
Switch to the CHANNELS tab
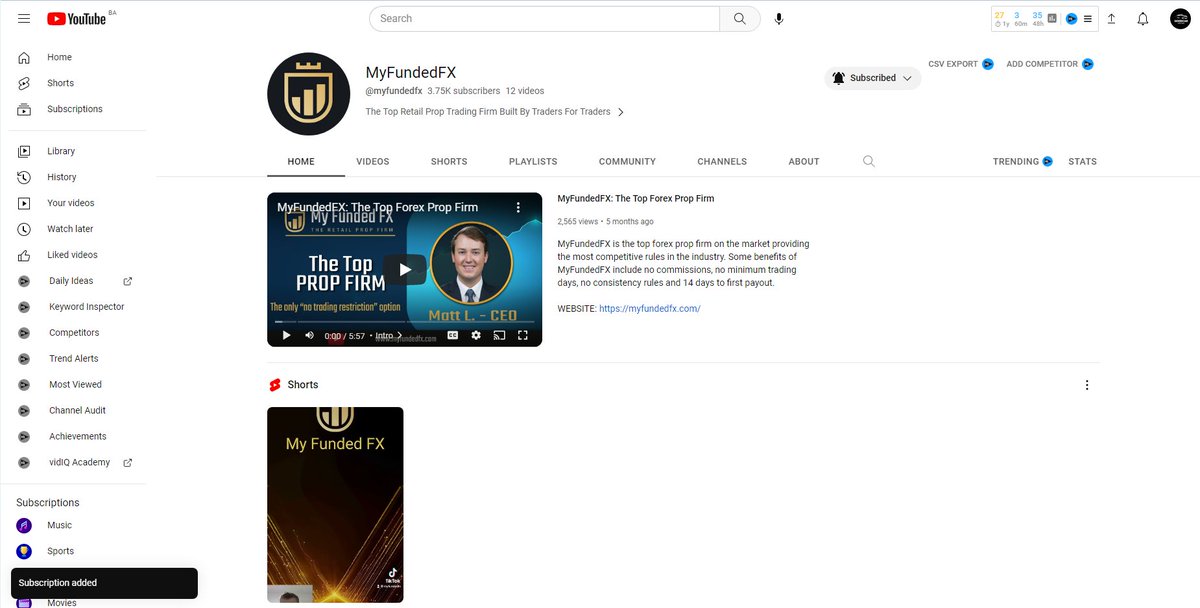[722, 161]
